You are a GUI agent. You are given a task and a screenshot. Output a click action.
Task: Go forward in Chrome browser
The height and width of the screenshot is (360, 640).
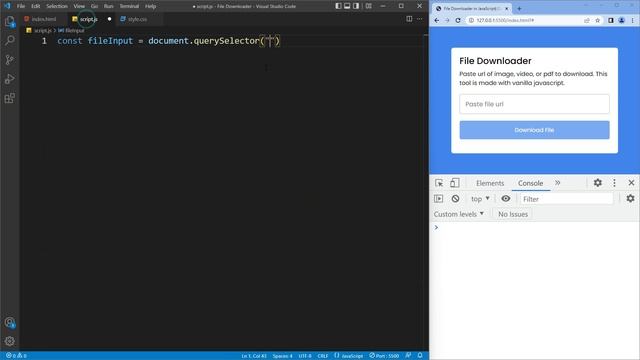447,20
